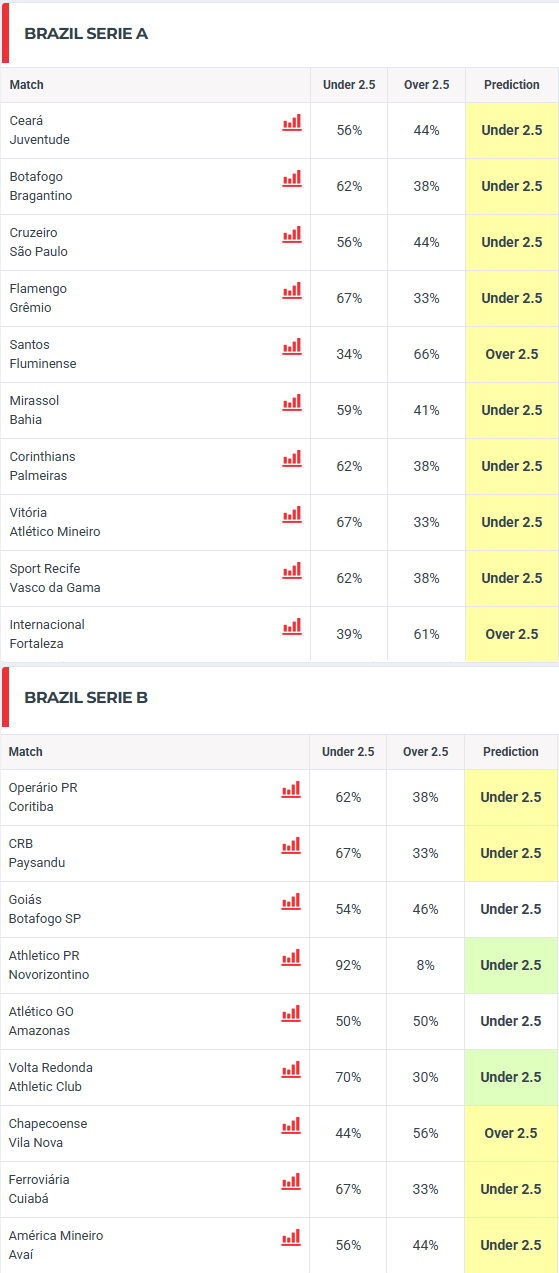
Task: Click the Brazil Serie B league heading
Action: point(86,697)
